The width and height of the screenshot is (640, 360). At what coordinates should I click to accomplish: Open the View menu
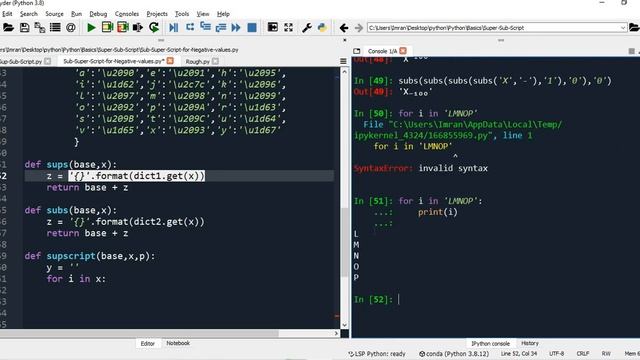point(203,14)
